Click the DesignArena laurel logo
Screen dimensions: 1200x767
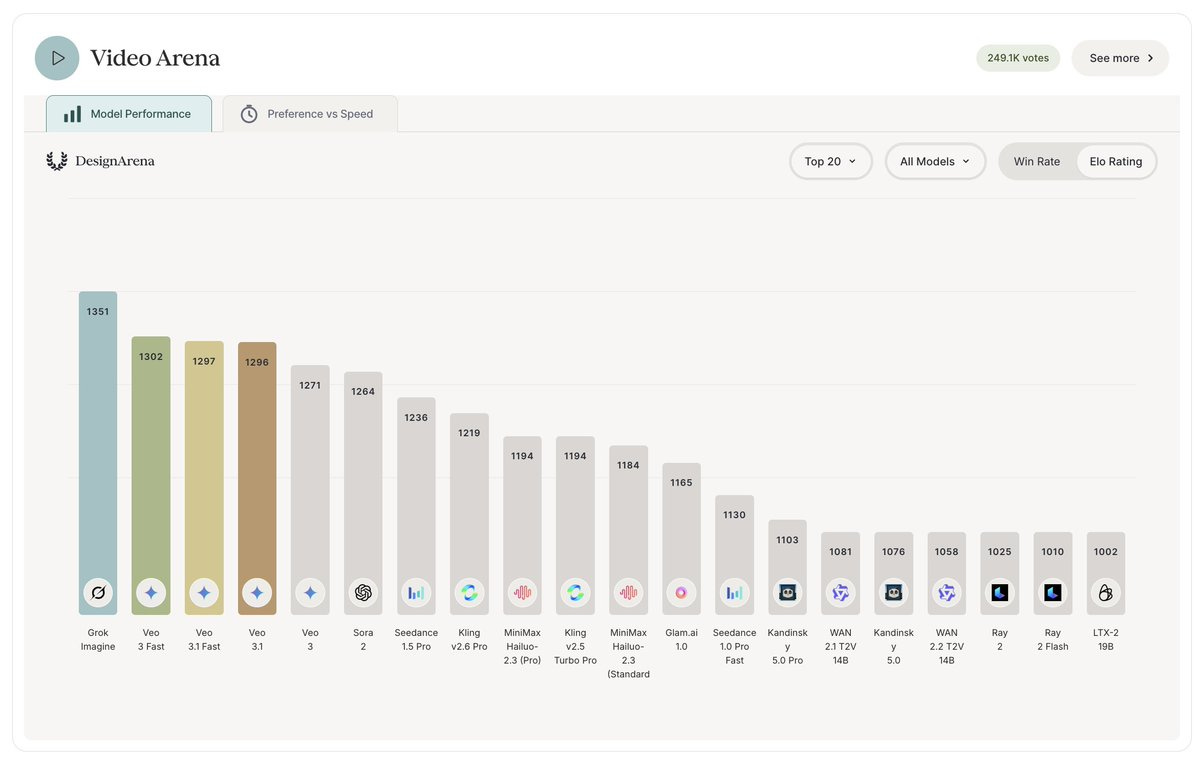[x=57, y=161]
